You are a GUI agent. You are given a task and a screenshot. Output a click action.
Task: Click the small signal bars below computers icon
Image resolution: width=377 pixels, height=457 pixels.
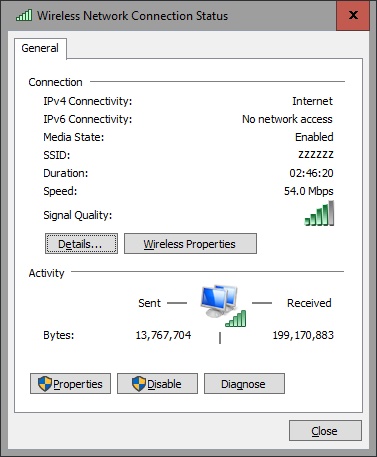(x=236, y=318)
